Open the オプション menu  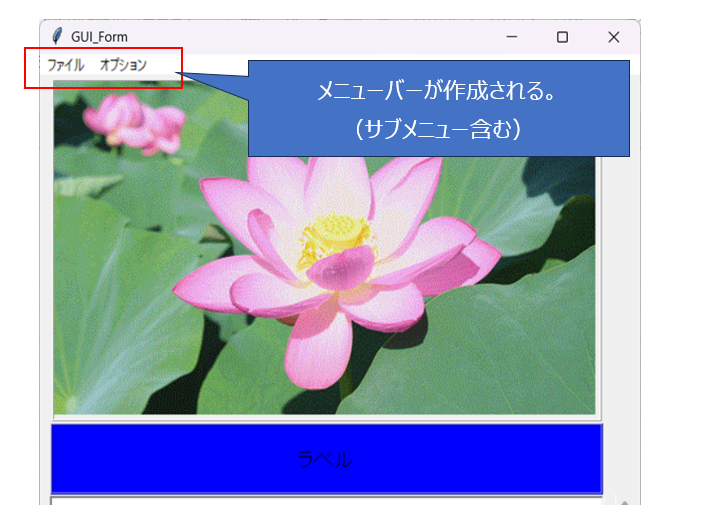(x=123, y=65)
